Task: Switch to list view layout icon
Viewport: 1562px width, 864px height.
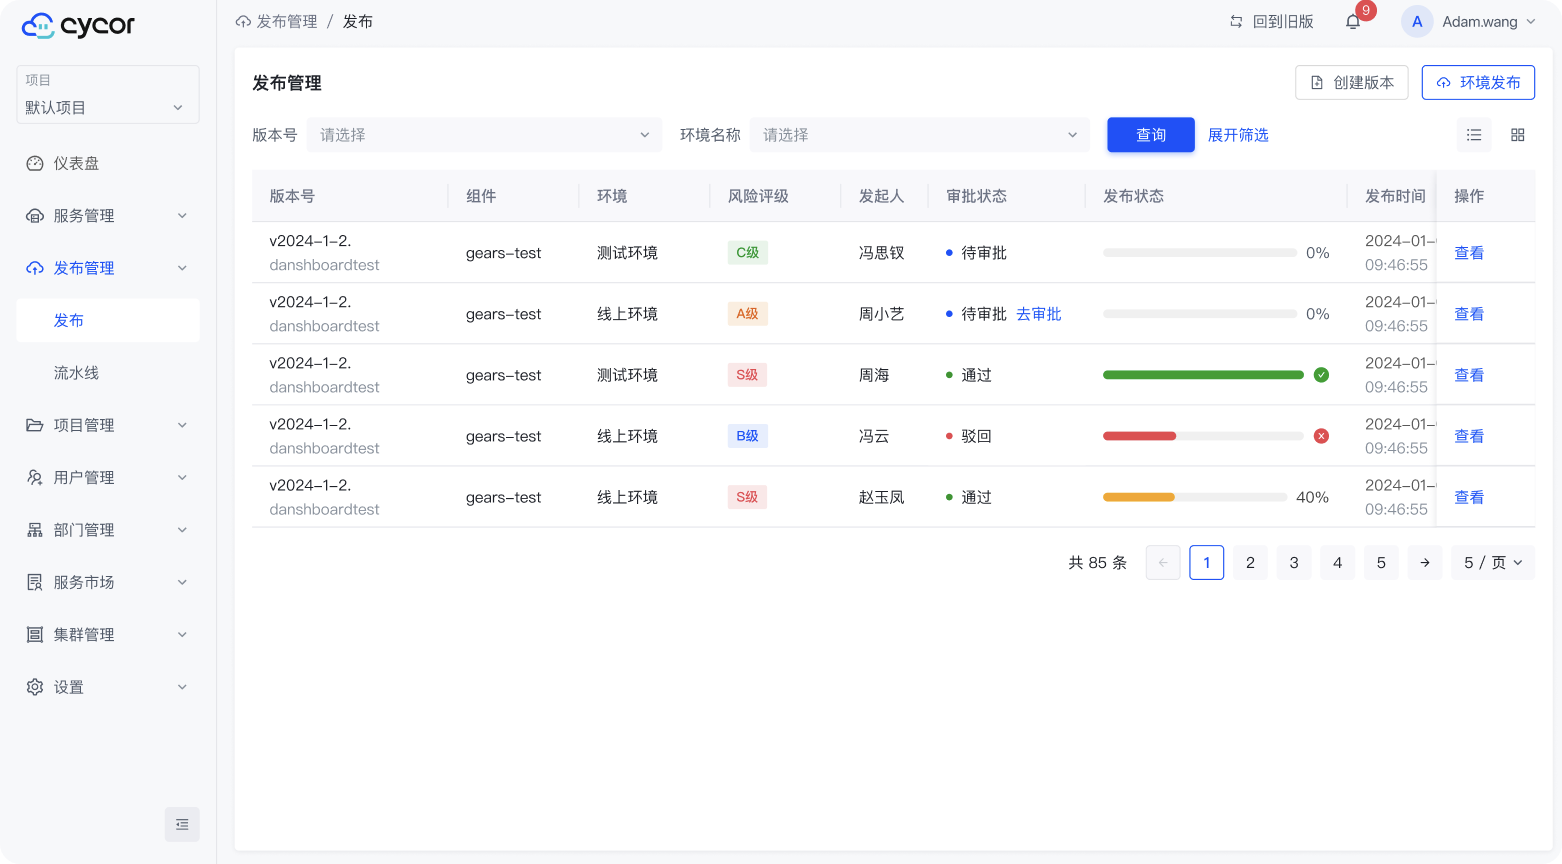Action: (1474, 135)
